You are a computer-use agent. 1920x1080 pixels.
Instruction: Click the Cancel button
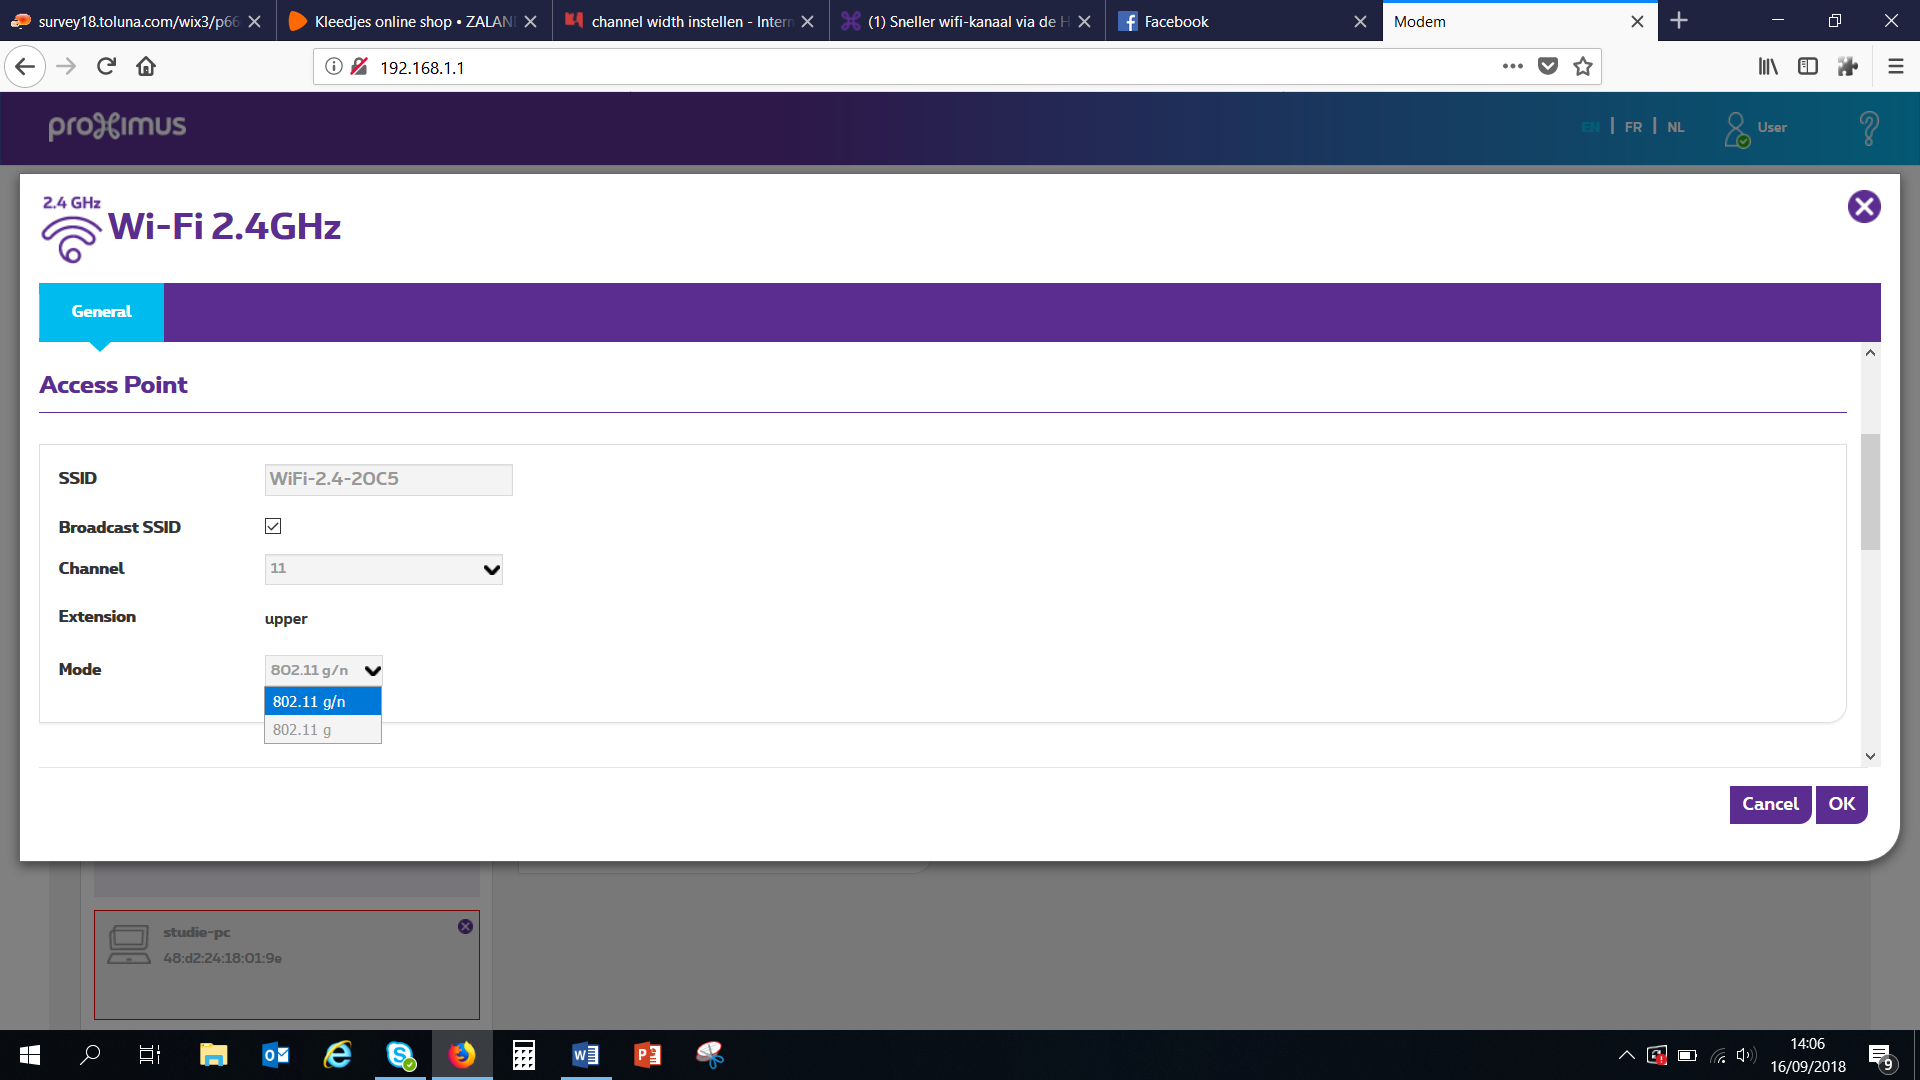(x=1769, y=804)
